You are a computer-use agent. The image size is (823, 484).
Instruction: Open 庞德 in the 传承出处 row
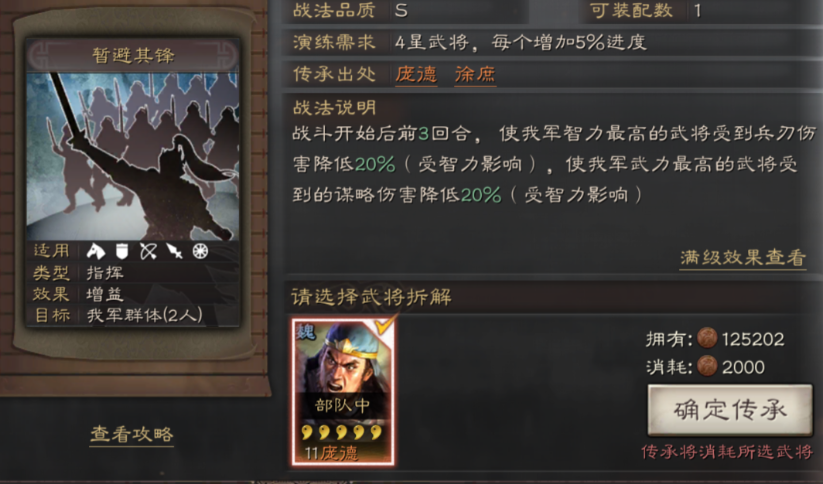coord(416,74)
